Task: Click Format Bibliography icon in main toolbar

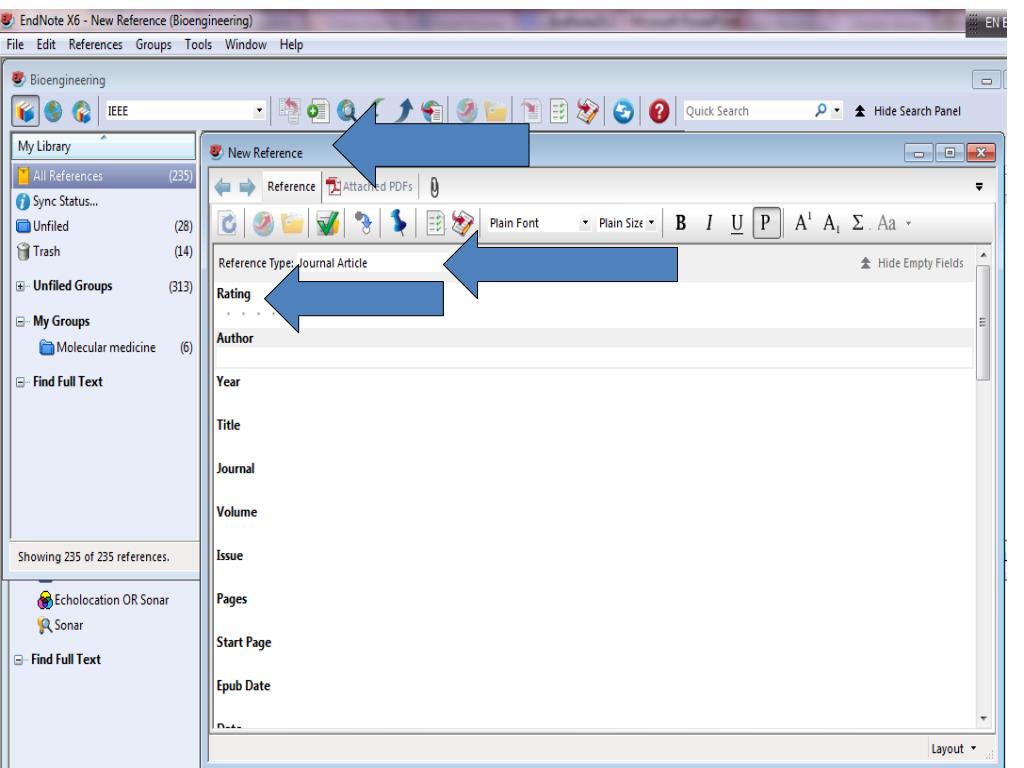Action: [559, 111]
